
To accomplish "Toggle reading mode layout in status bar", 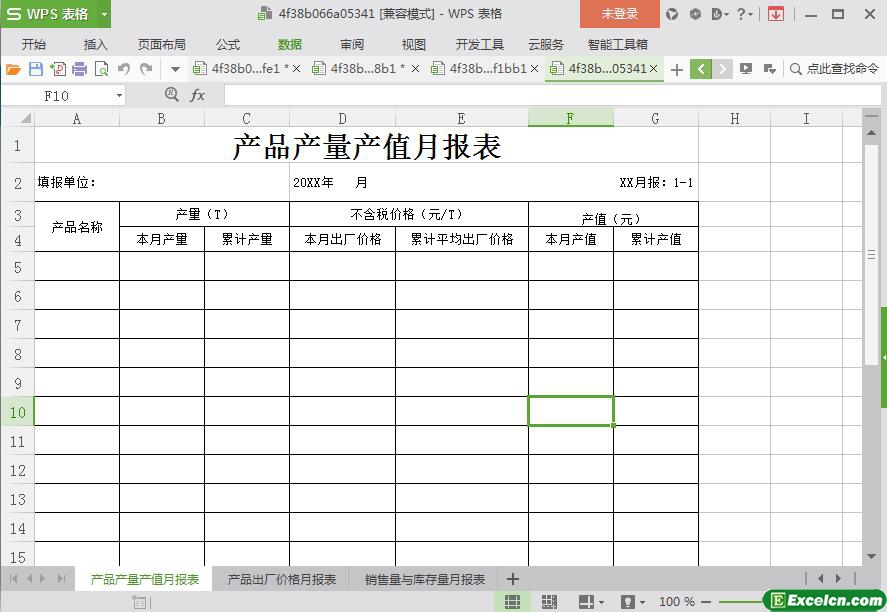I will (587, 602).
